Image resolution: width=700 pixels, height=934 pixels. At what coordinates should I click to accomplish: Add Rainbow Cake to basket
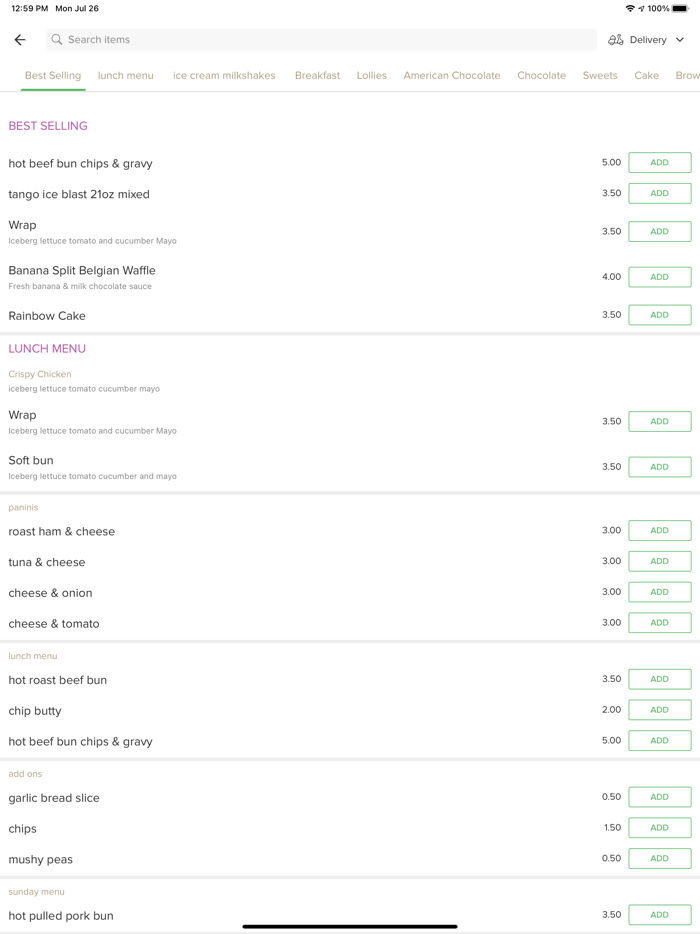tap(659, 315)
